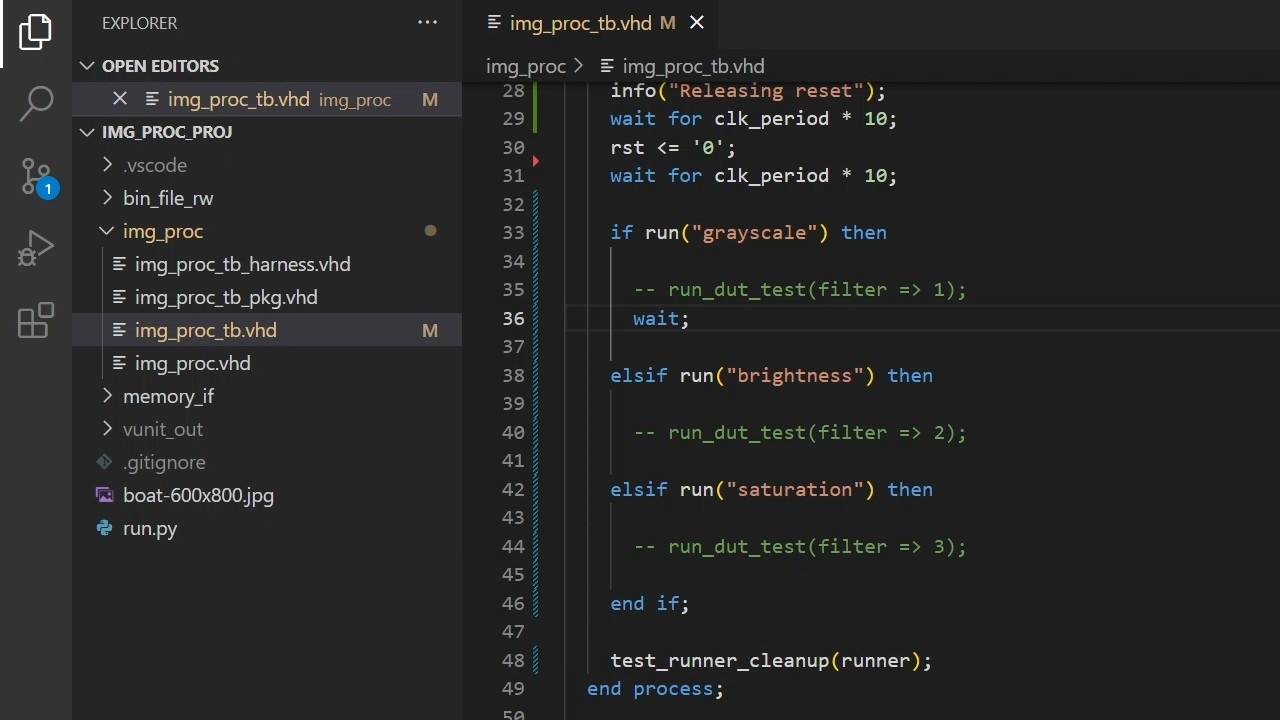Click the img_proc breadcrumb segment
Viewport: 1280px width, 720px height.
tap(526, 66)
